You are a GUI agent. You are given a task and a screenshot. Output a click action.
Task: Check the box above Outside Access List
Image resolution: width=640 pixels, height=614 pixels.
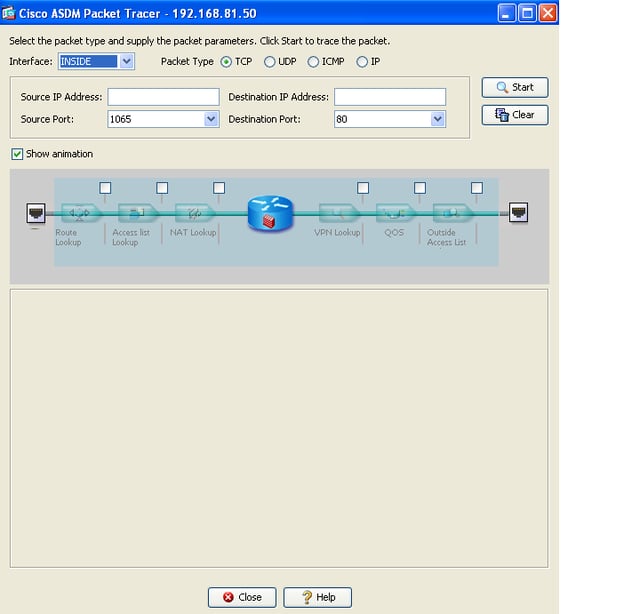(x=477, y=188)
